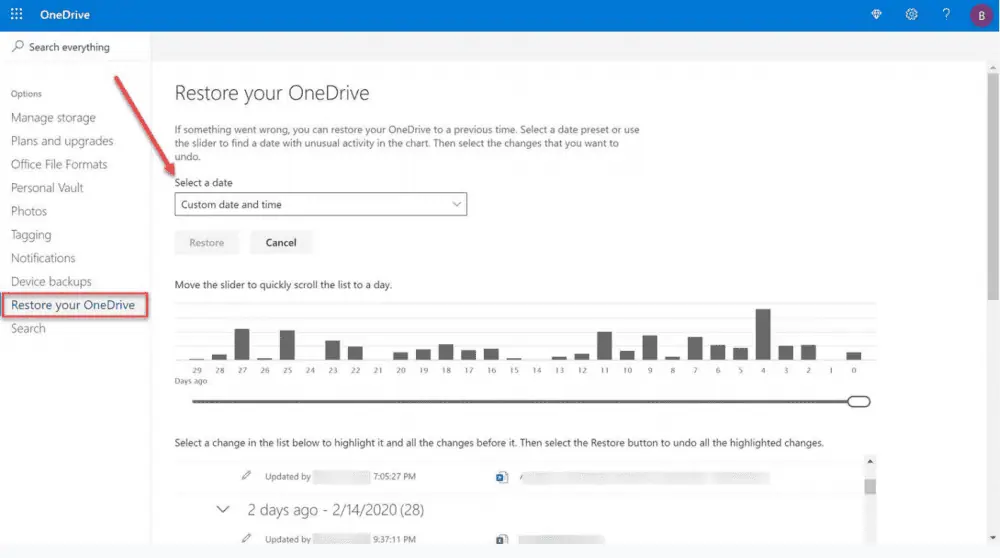Image resolution: width=1000 pixels, height=558 pixels.
Task: Open the Custom date and time dropdown
Action: coord(320,204)
